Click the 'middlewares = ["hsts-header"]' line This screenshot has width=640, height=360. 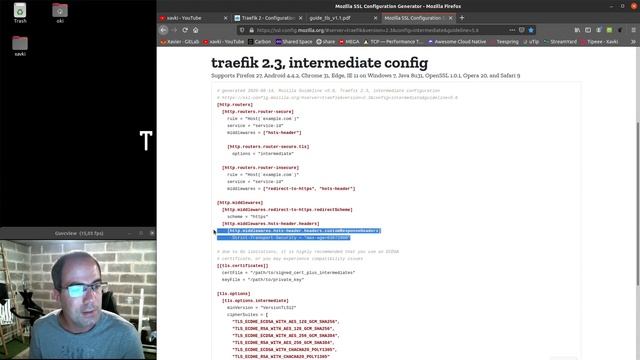264,133
